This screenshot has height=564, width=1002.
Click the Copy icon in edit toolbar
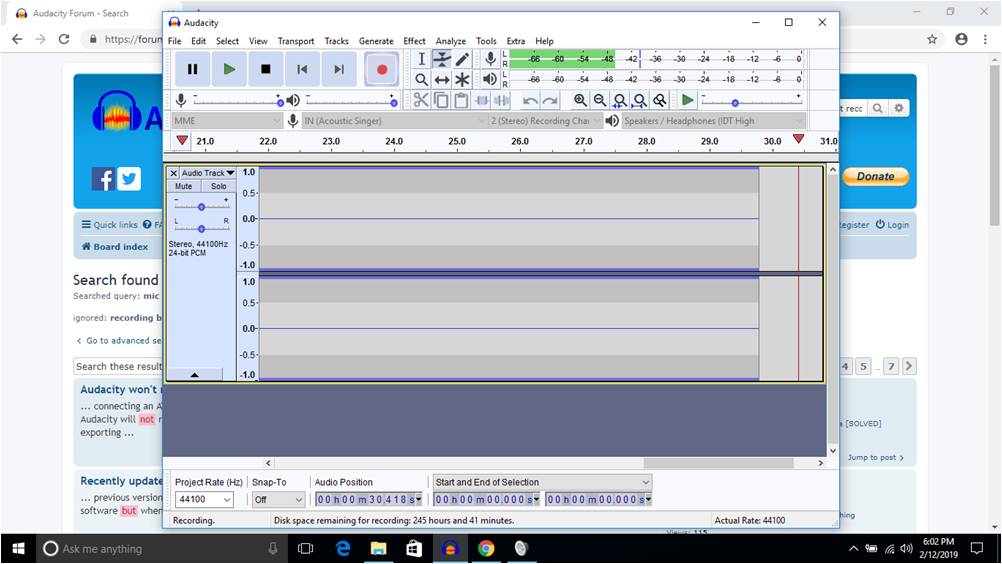point(441,100)
